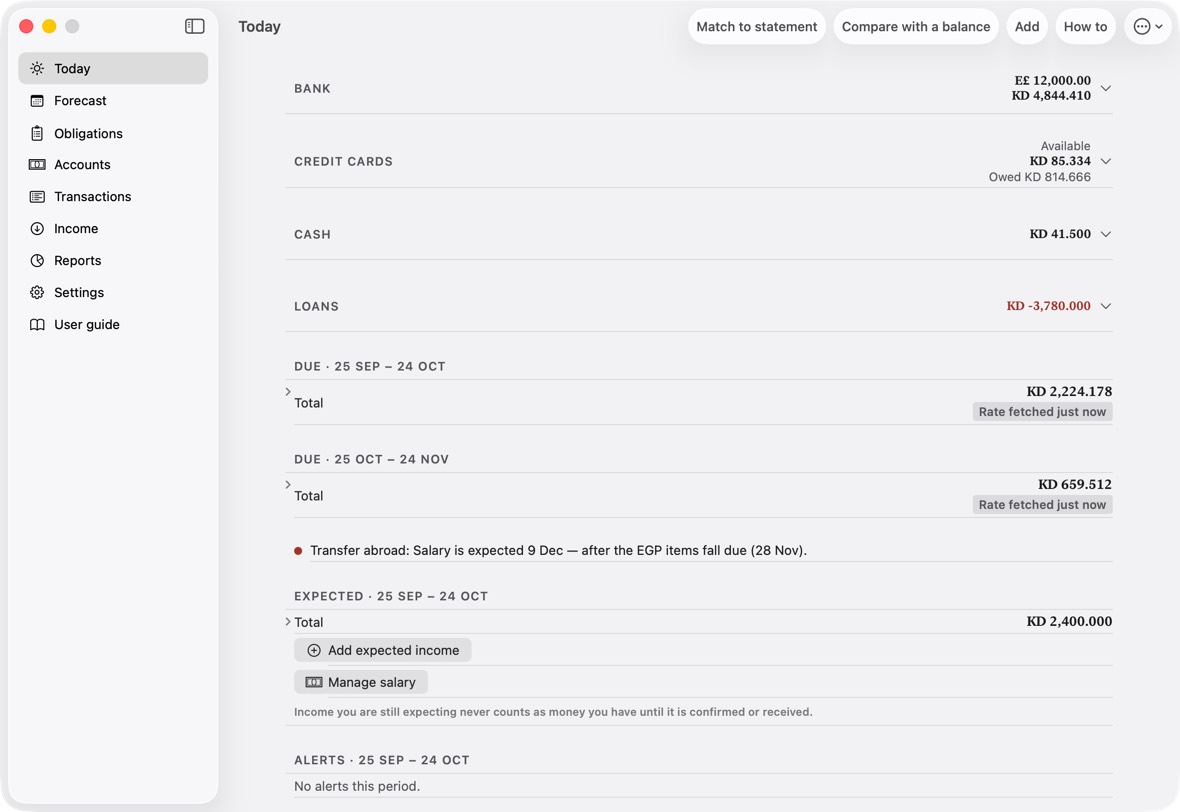Click the Manage salary label

coord(371,683)
